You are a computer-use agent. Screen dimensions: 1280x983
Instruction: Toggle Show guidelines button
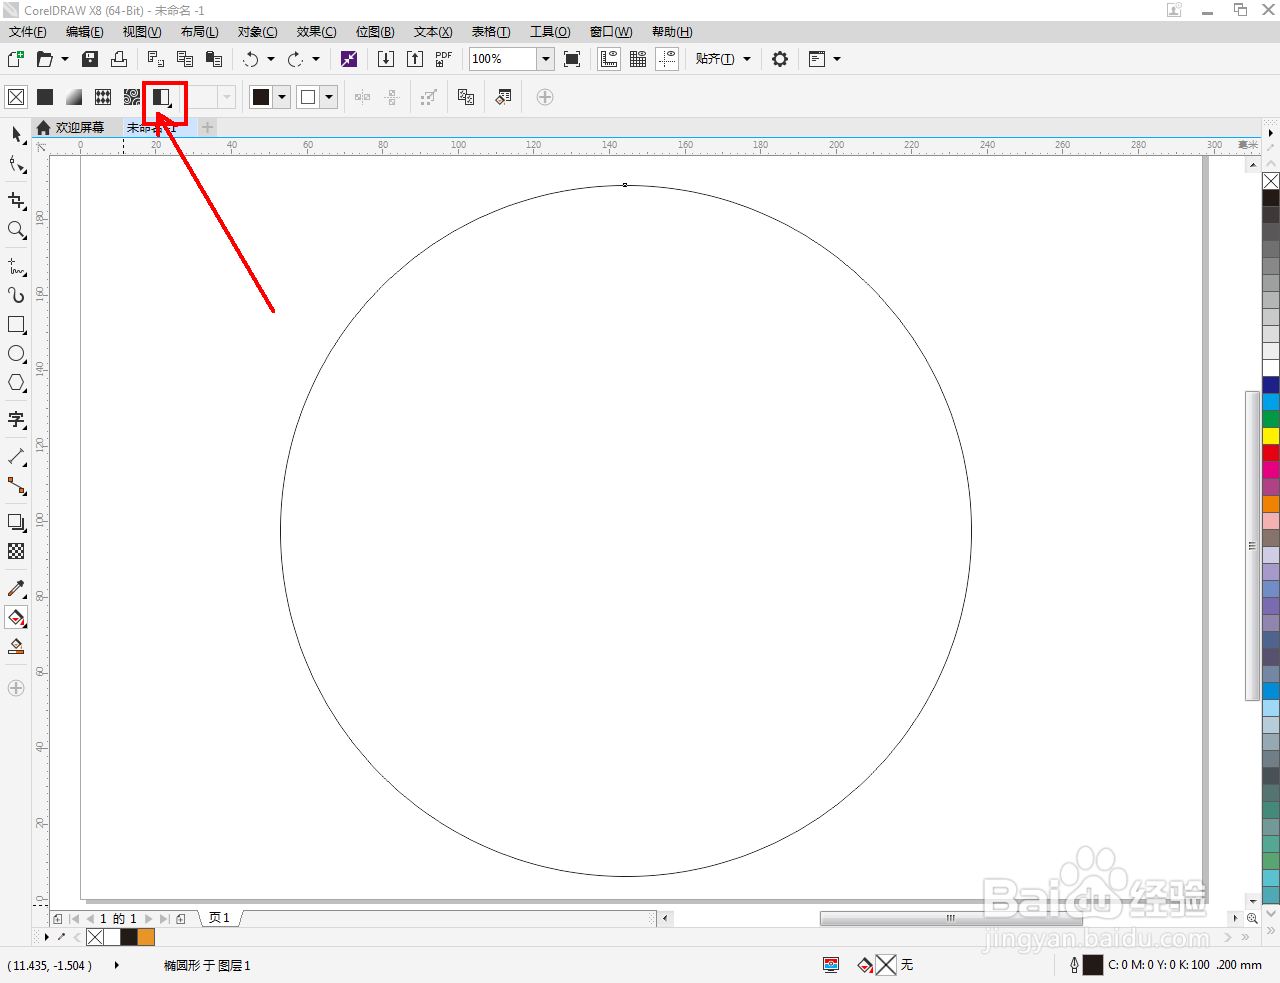tap(667, 59)
